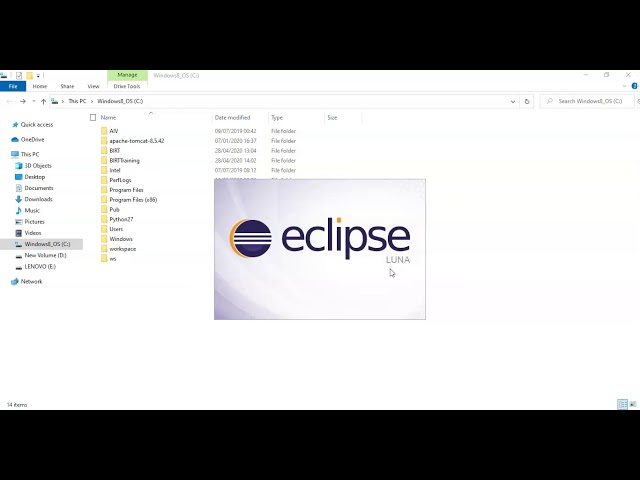Viewport: 640px width, 480px height.
Task: Click the Desktop folder icon in sidebar
Action: tap(18, 177)
